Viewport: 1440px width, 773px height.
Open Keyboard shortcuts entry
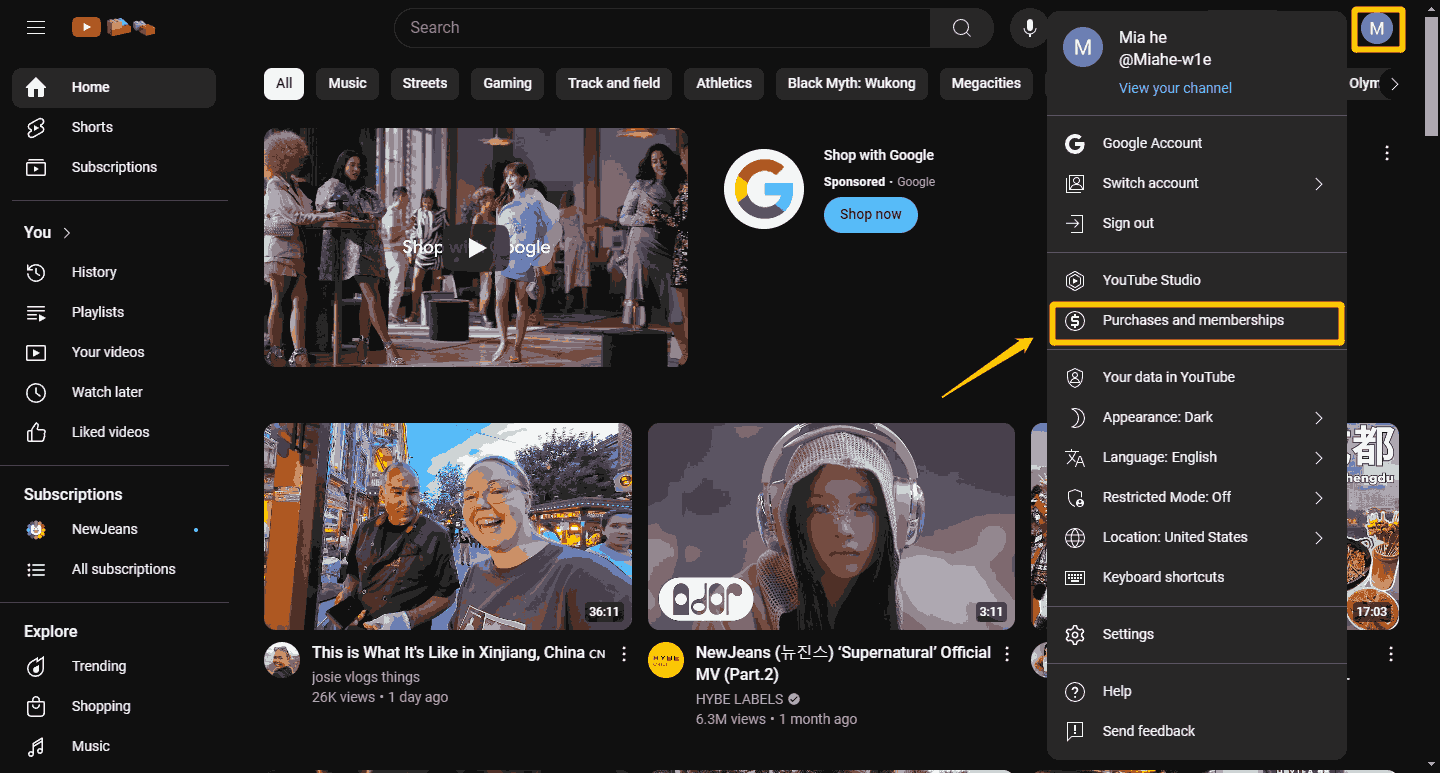[1197, 577]
